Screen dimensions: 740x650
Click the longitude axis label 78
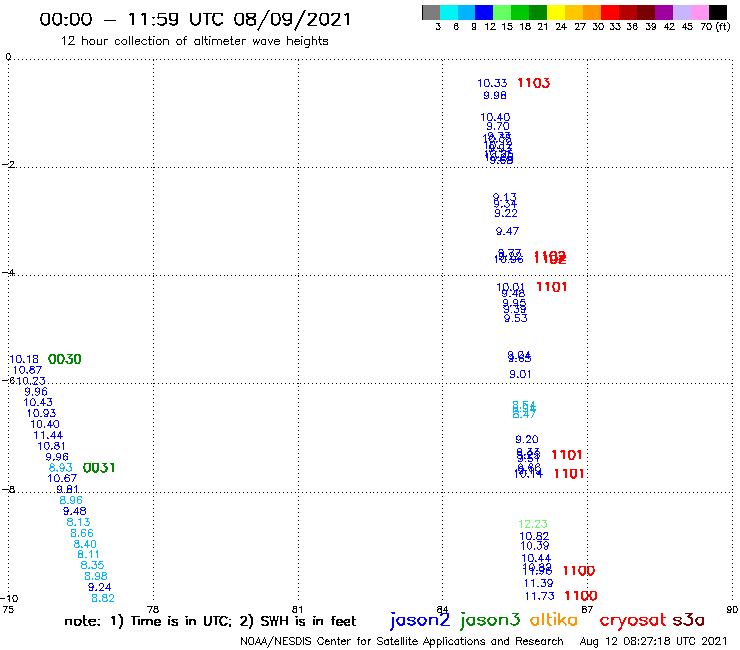tap(153, 609)
